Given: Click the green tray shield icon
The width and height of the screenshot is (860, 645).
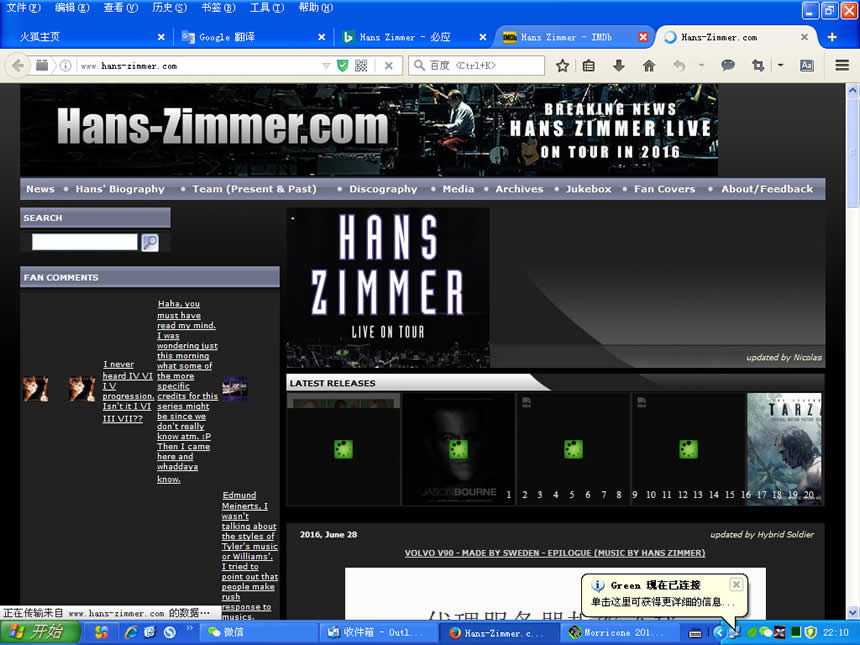Looking at the screenshot, I should [811, 632].
